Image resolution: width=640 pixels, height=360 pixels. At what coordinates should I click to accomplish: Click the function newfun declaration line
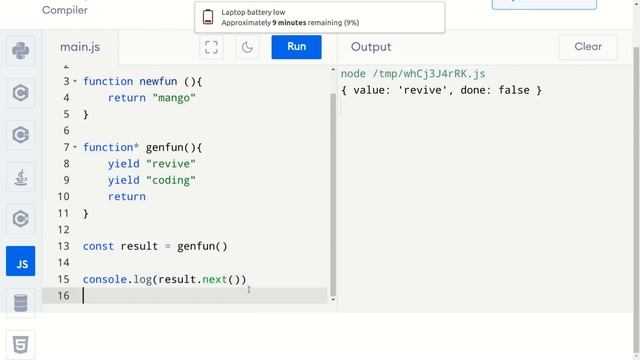point(142,81)
